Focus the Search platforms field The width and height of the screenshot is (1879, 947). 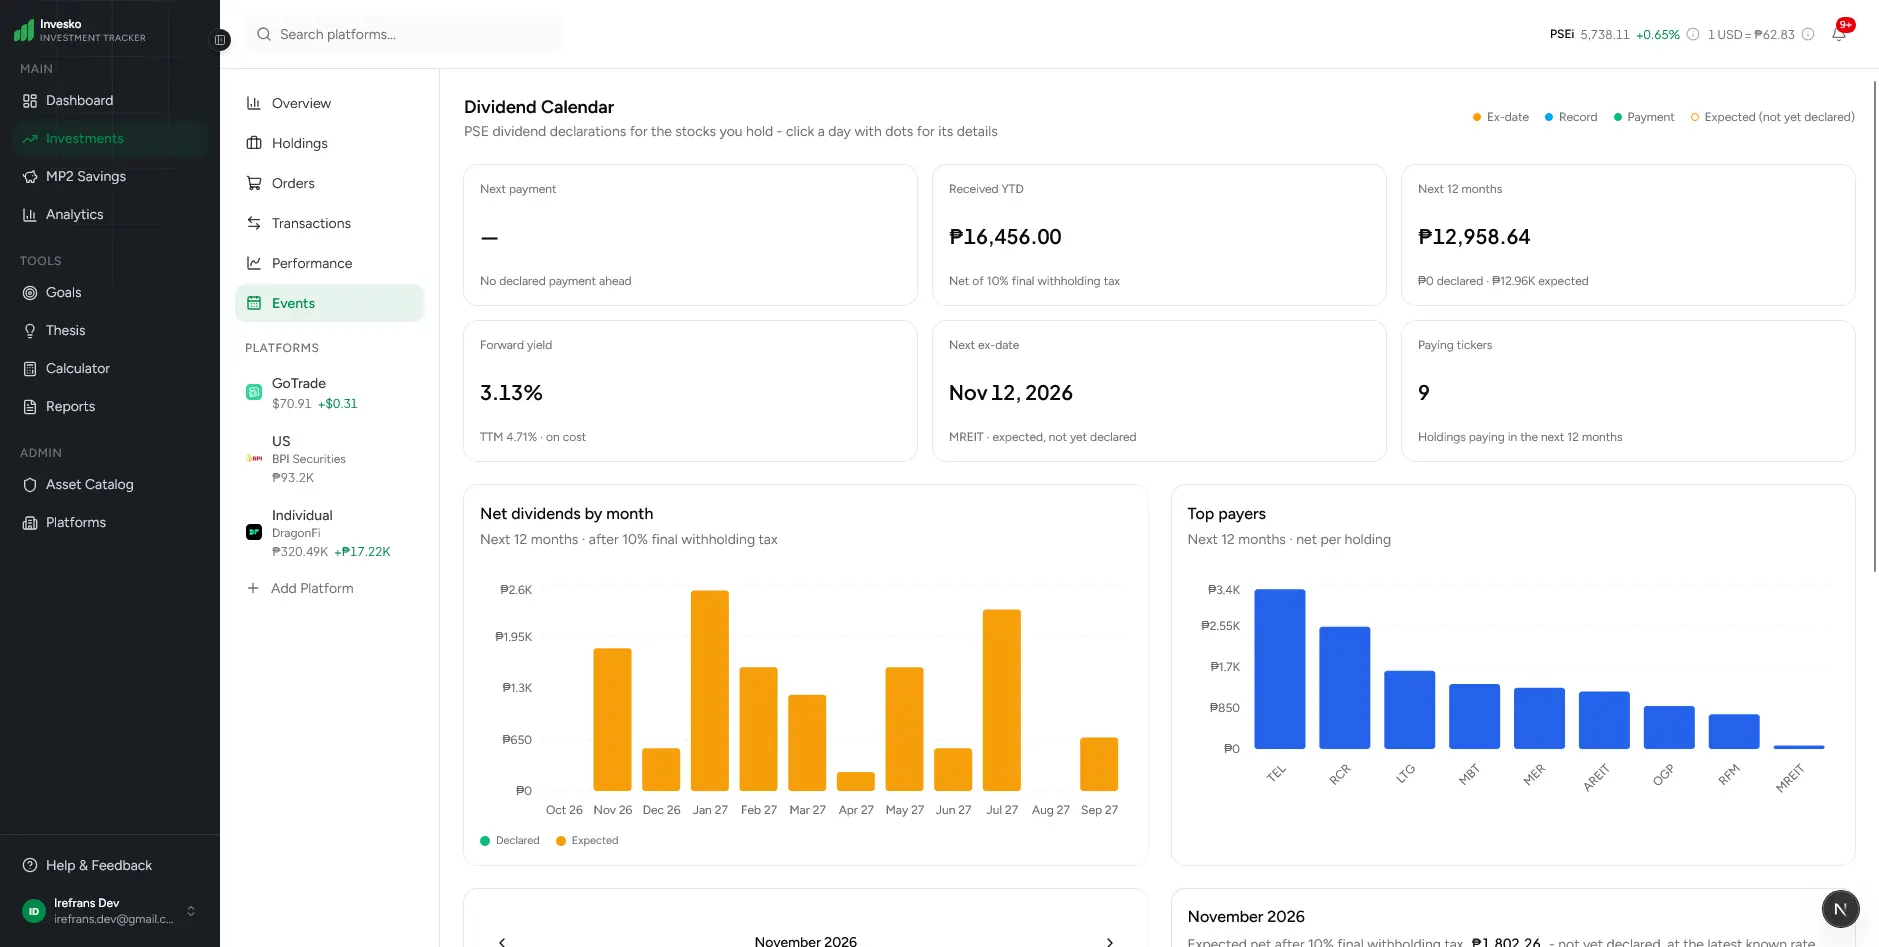coord(405,34)
